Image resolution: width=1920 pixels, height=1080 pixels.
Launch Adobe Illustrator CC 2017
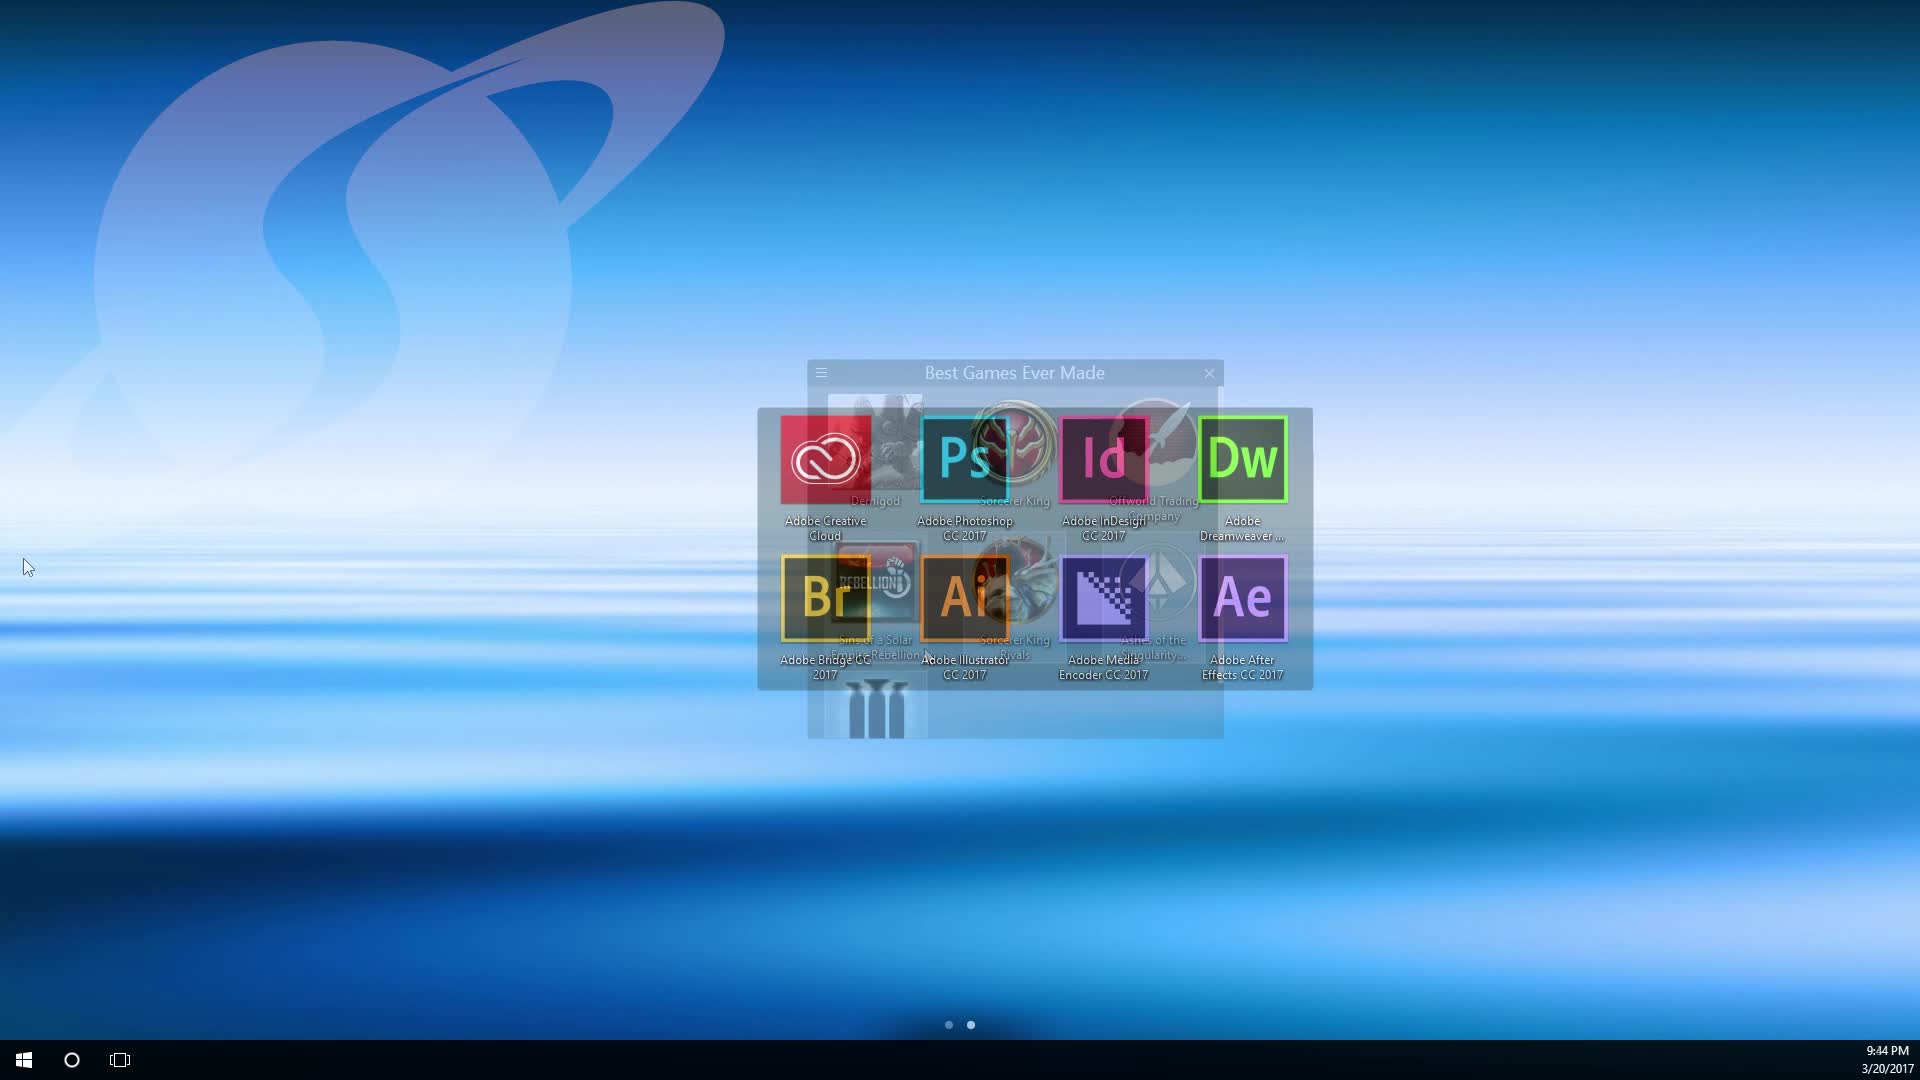(964, 598)
